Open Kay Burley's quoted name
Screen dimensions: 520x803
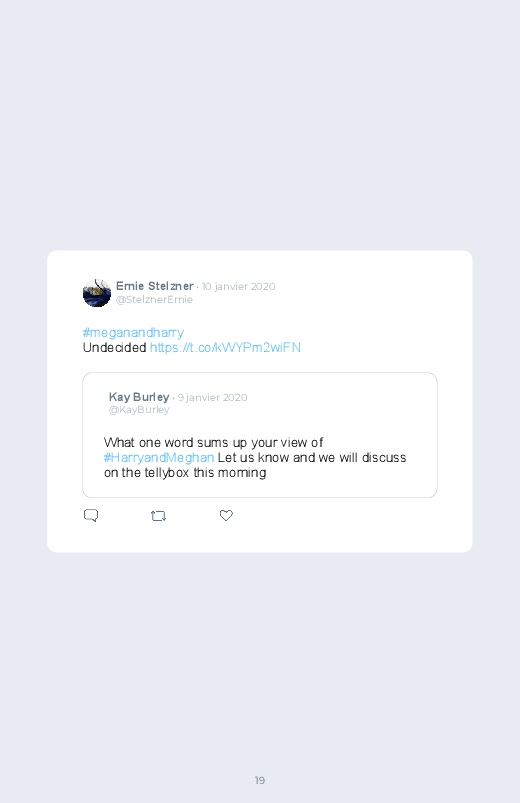pos(139,397)
